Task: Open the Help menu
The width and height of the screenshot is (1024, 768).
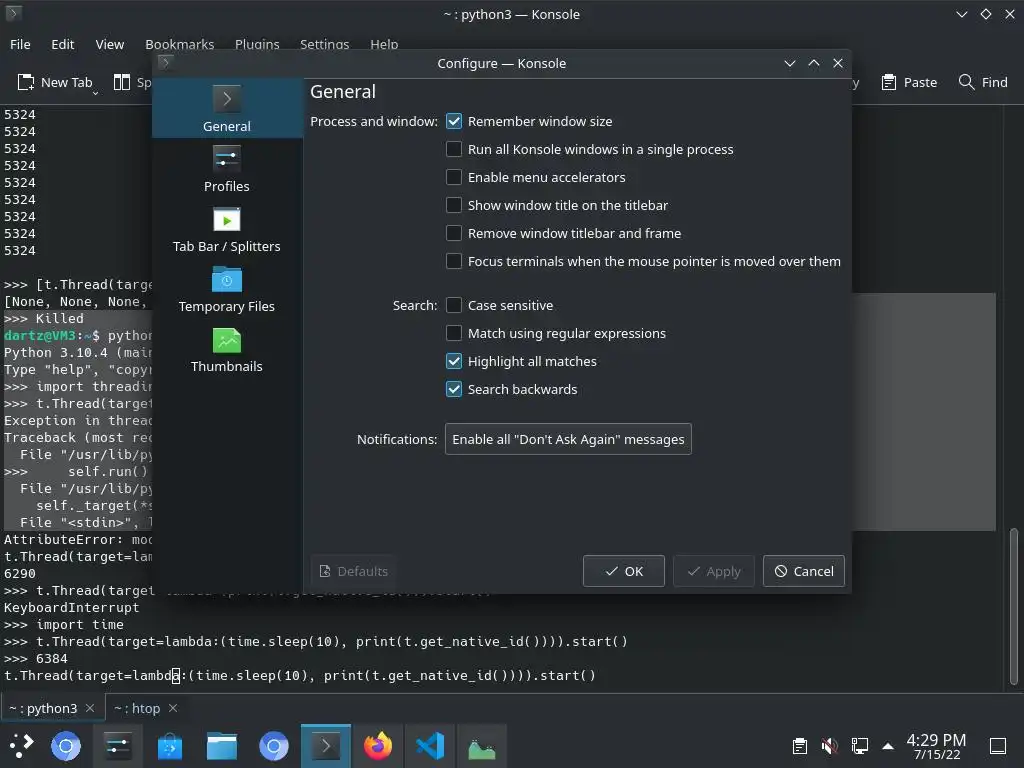Action: [384, 44]
